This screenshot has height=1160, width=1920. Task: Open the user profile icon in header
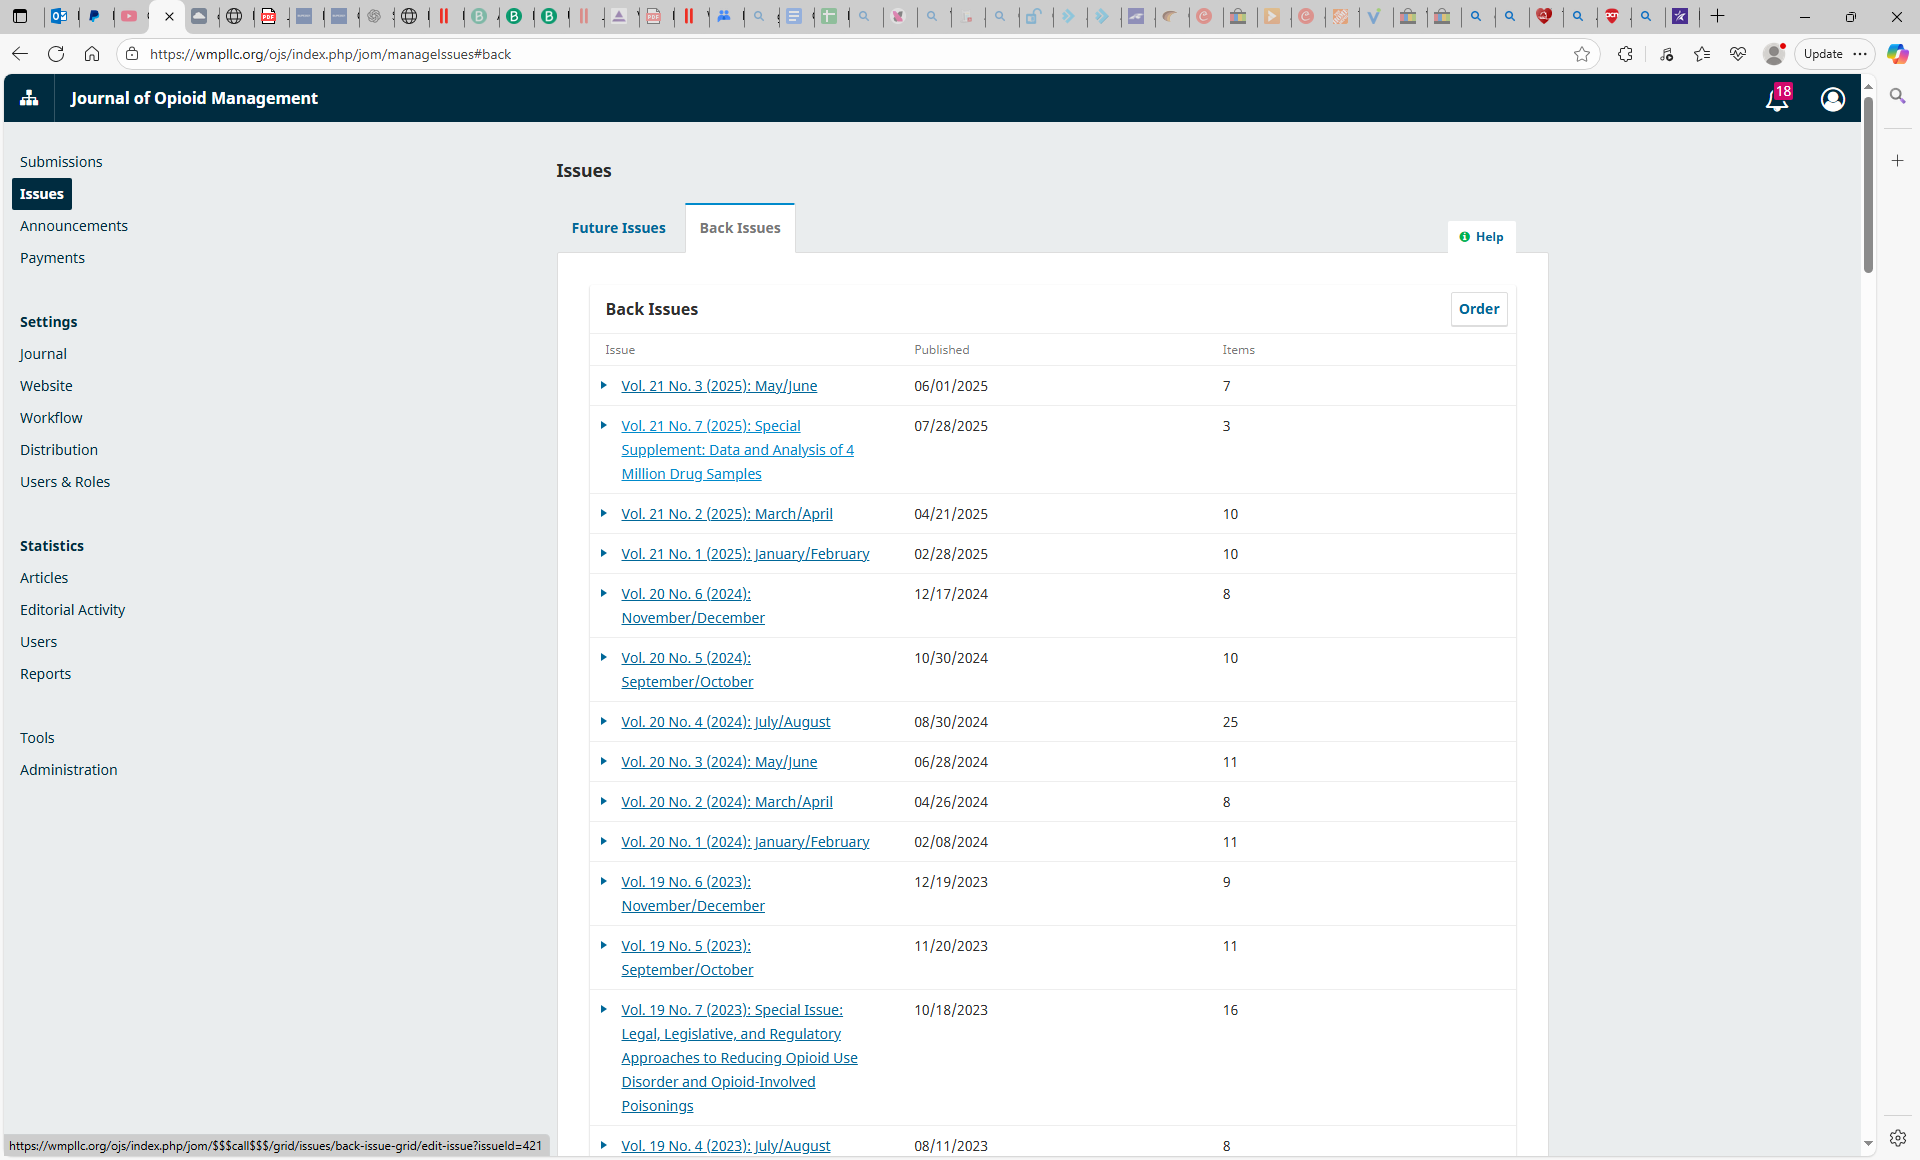click(x=1832, y=99)
